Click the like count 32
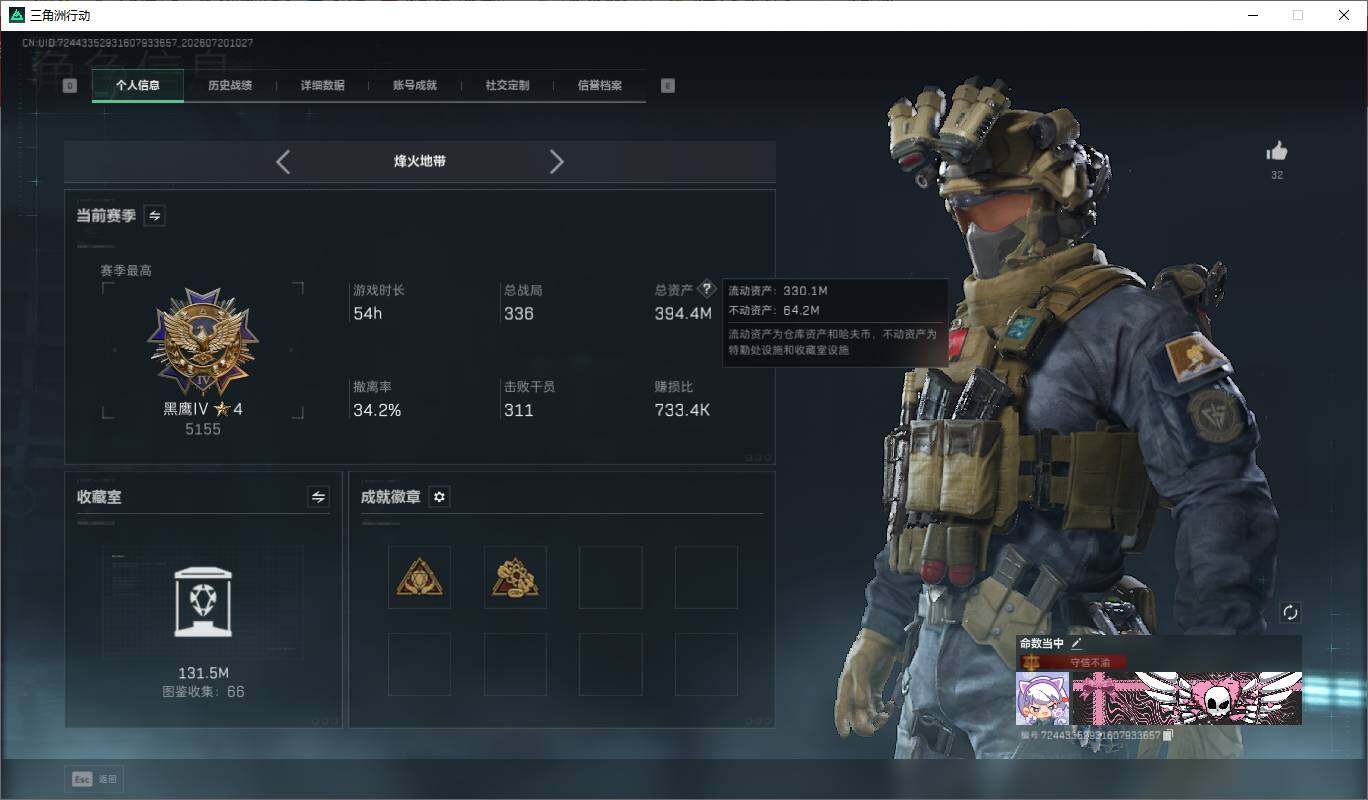This screenshot has width=1368, height=800. [x=1277, y=175]
